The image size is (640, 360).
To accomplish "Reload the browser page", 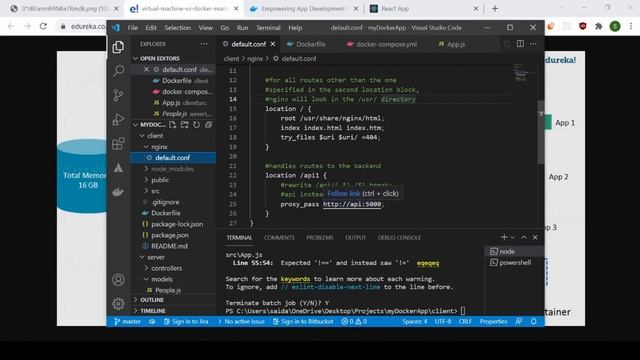I will click(x=43, y=26).
